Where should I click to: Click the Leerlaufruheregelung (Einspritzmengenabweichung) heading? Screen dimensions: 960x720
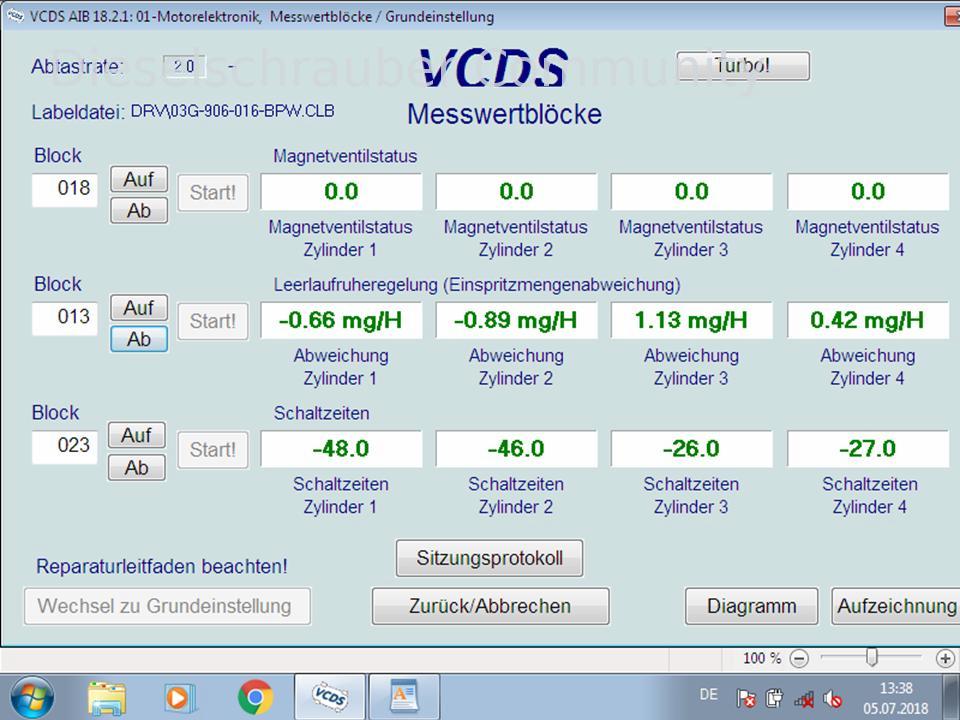477,285
